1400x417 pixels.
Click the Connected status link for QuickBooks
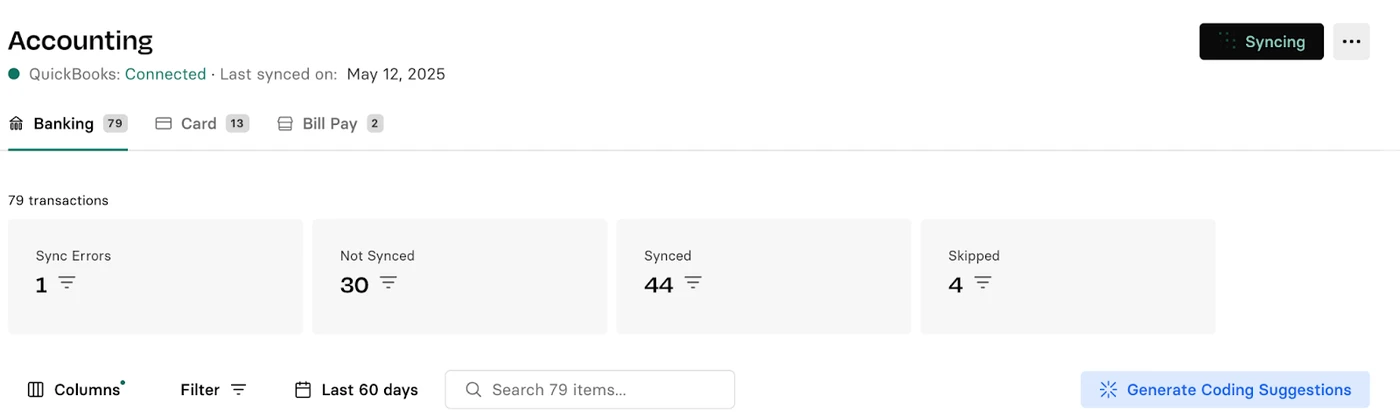pos(165,74)
